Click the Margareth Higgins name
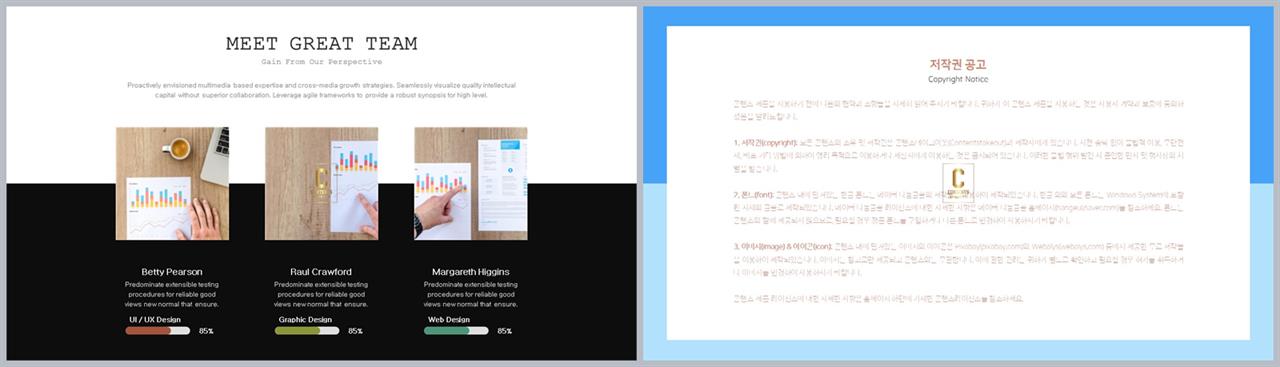Screen dimensions: 1280x367 pos(470,271)
